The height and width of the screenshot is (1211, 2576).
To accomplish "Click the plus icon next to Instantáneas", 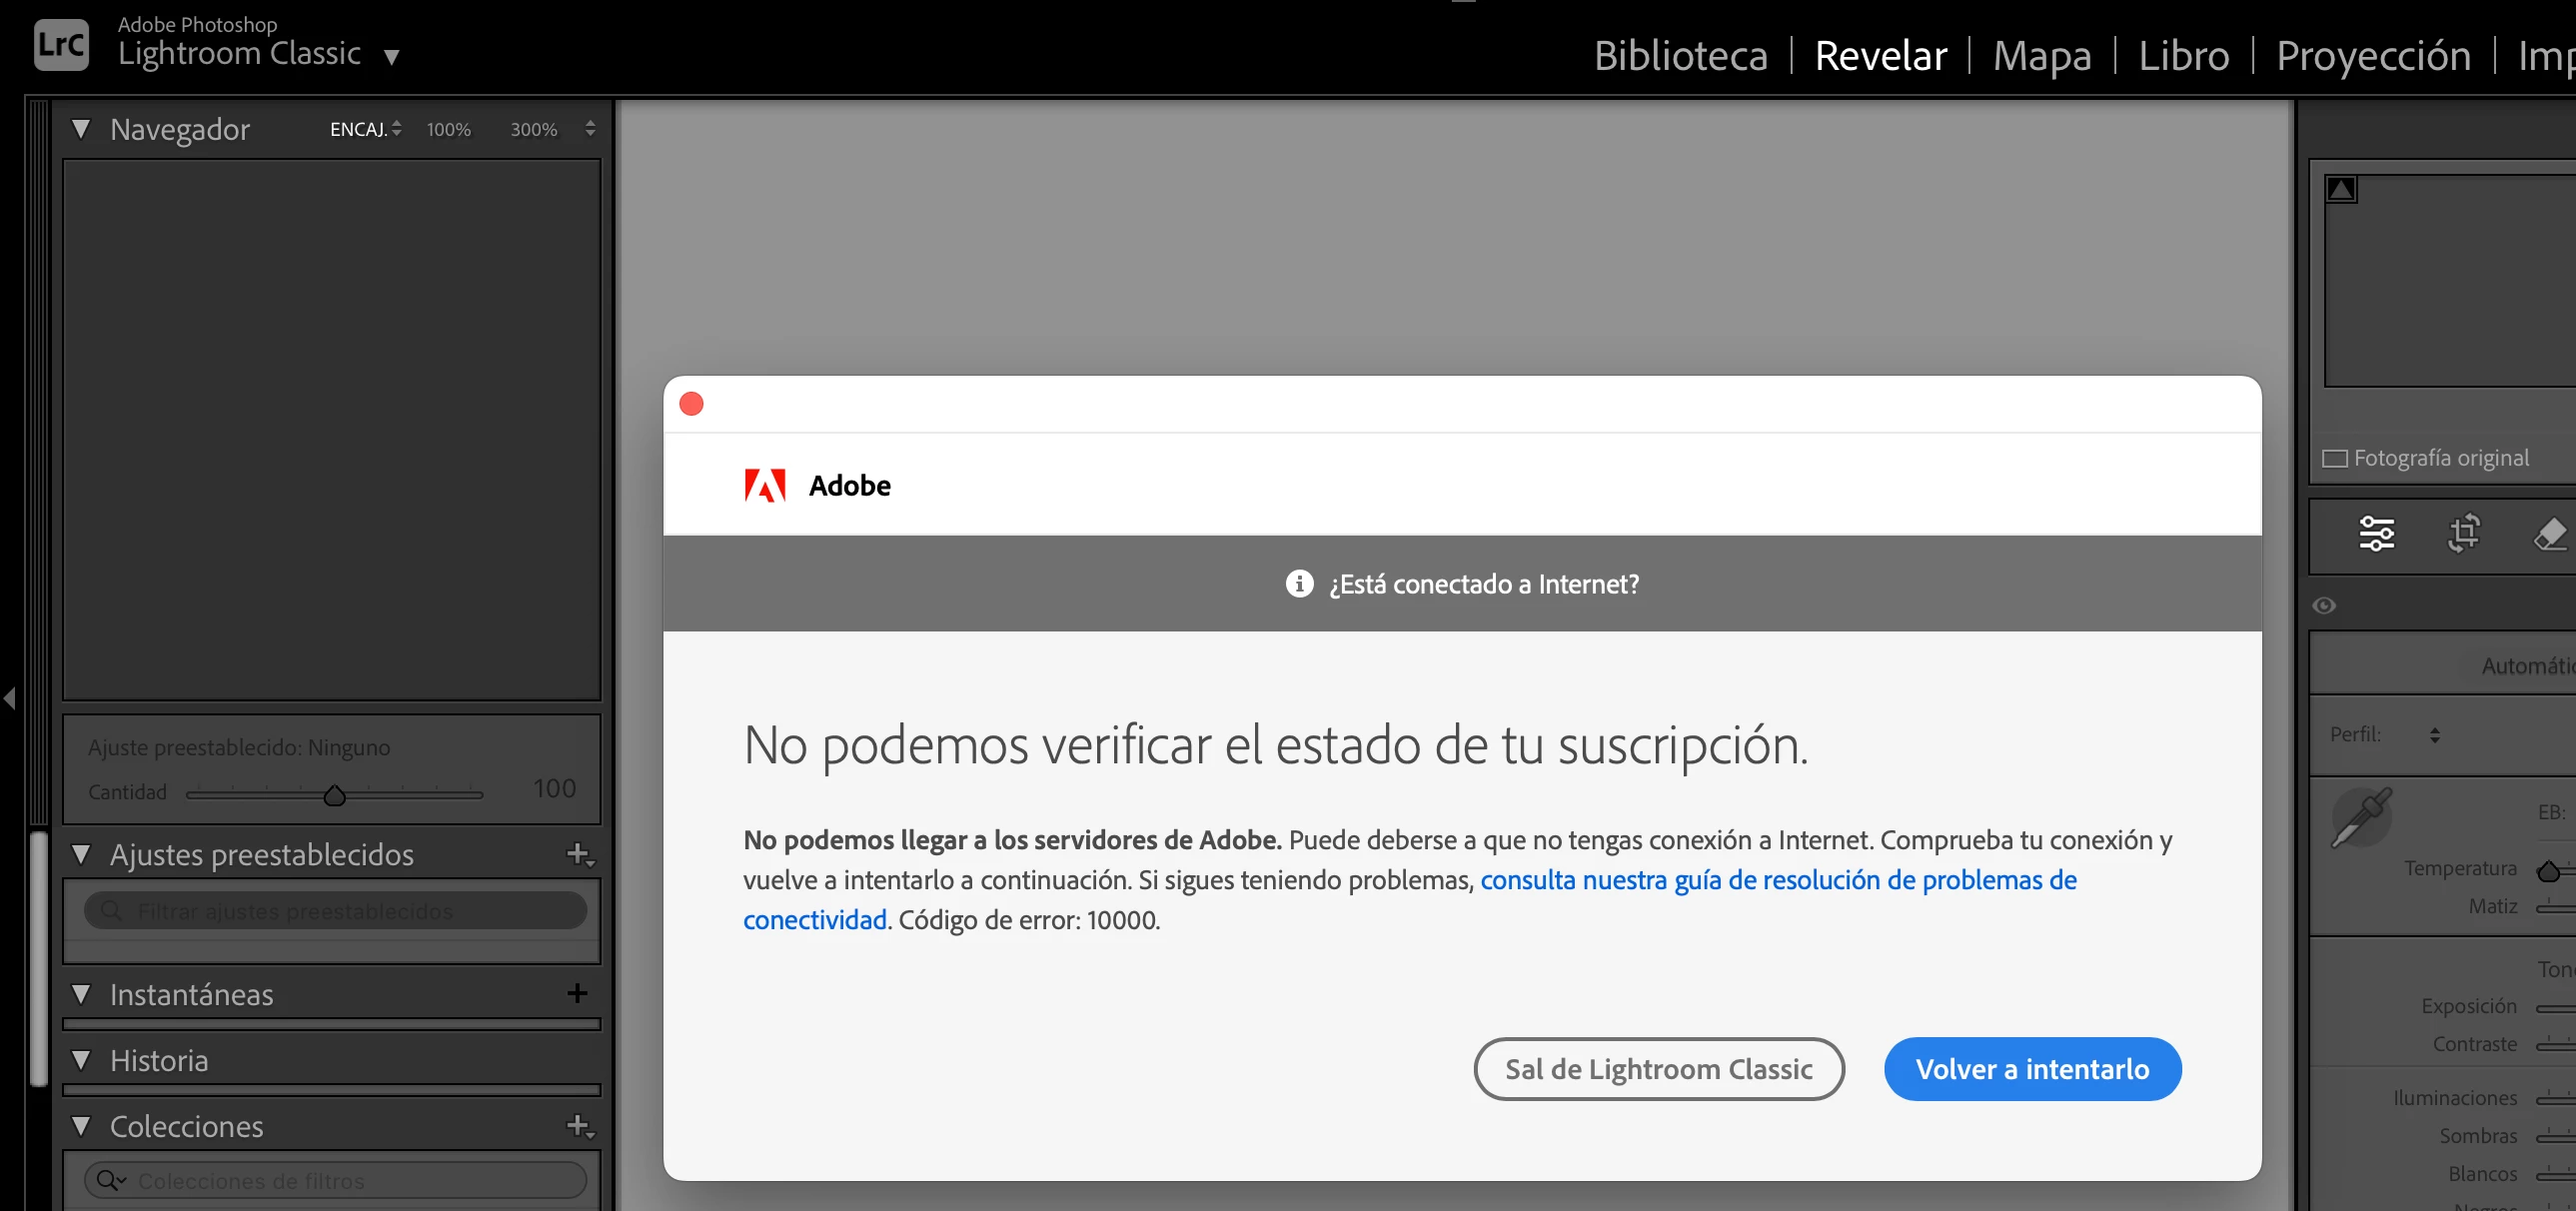I will pyautogui.click(x=577, y=993).
